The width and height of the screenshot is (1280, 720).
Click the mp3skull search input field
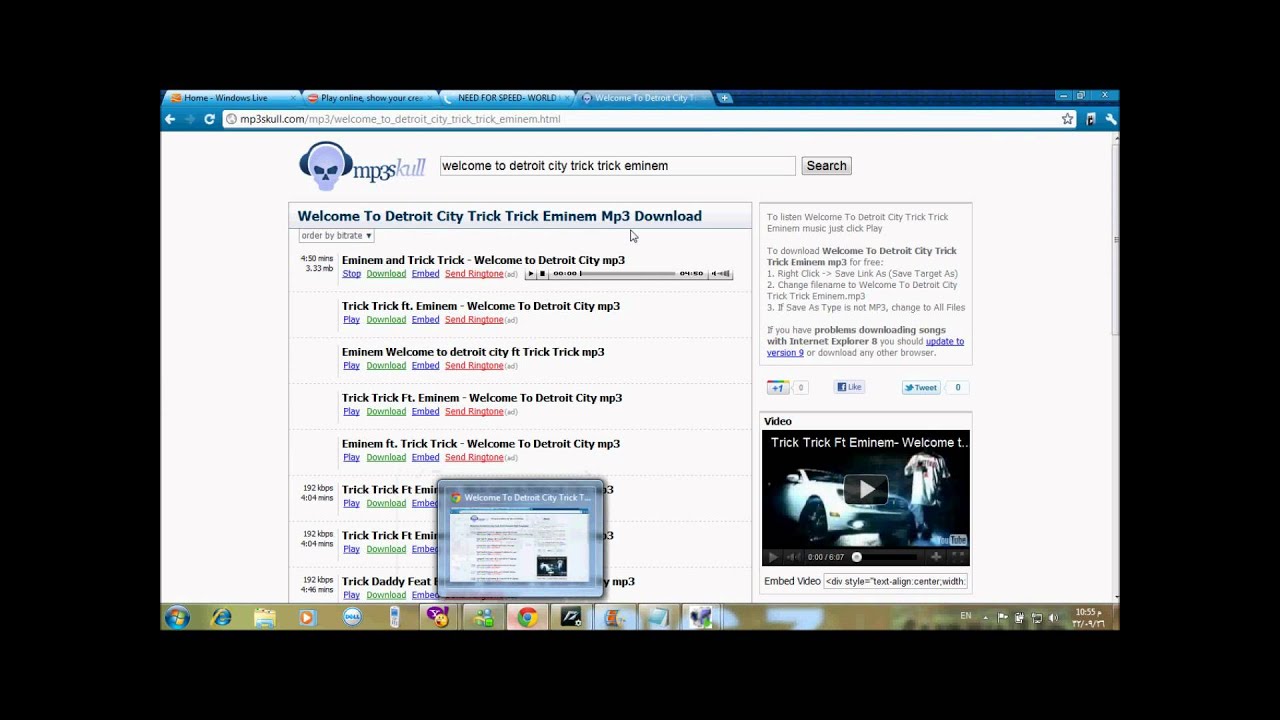(617, 166)
